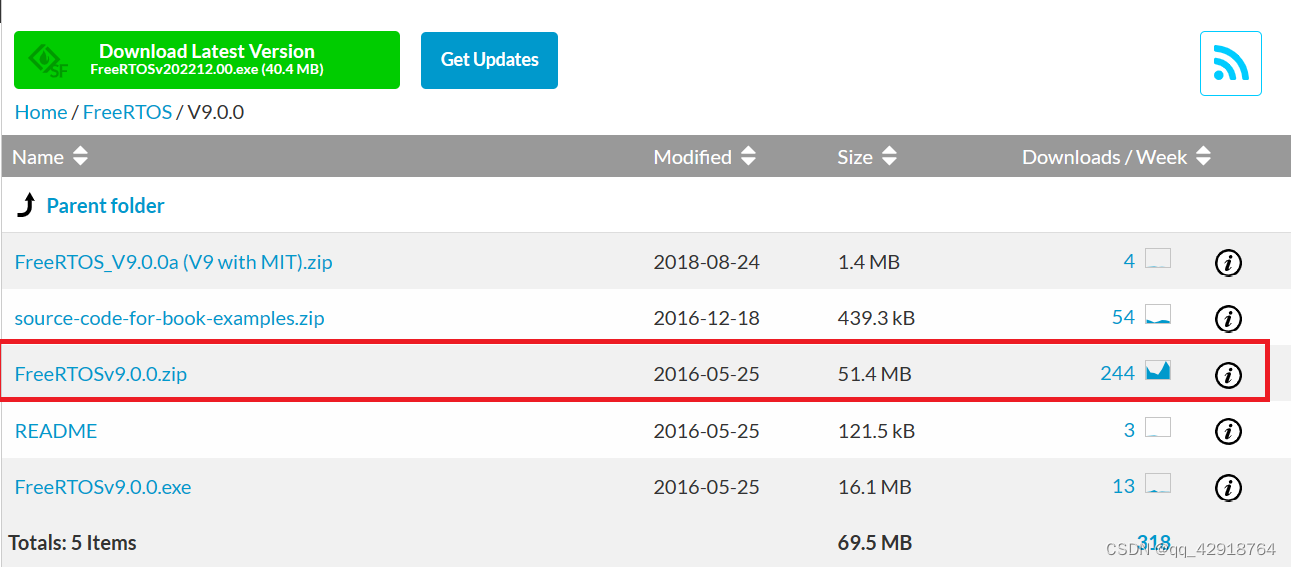
Task: Download FreeRTOSv9.0.0.zip file
Action: coord(100,375)
